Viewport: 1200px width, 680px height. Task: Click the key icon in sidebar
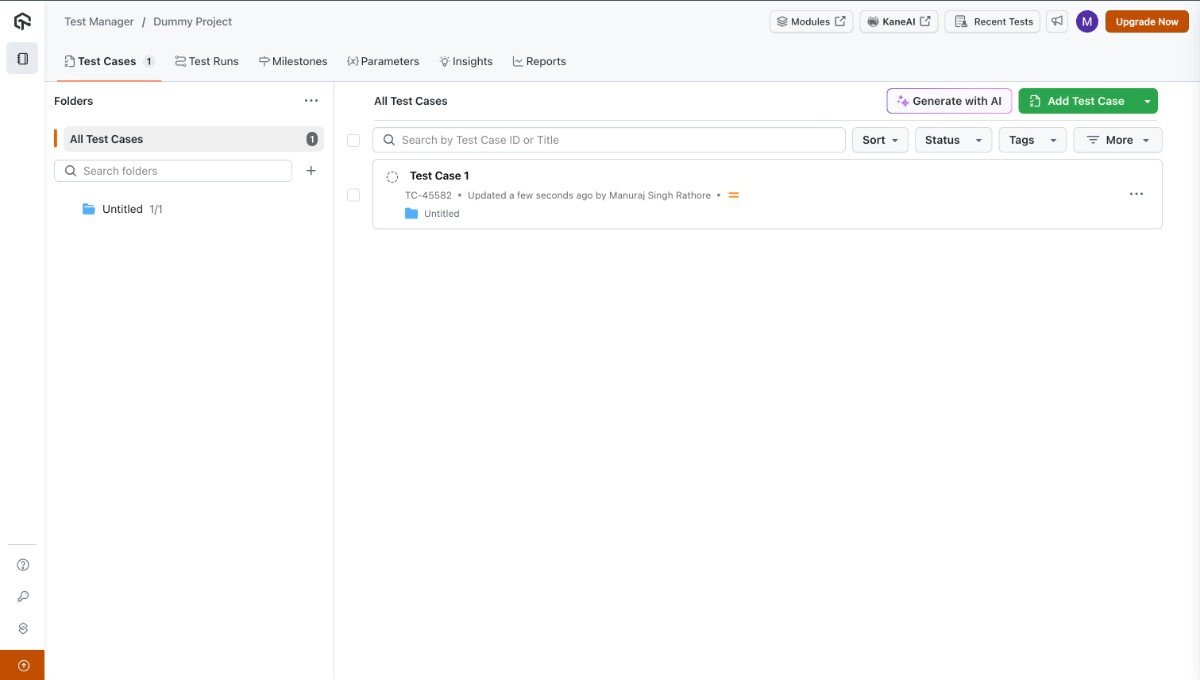(23, 597)
